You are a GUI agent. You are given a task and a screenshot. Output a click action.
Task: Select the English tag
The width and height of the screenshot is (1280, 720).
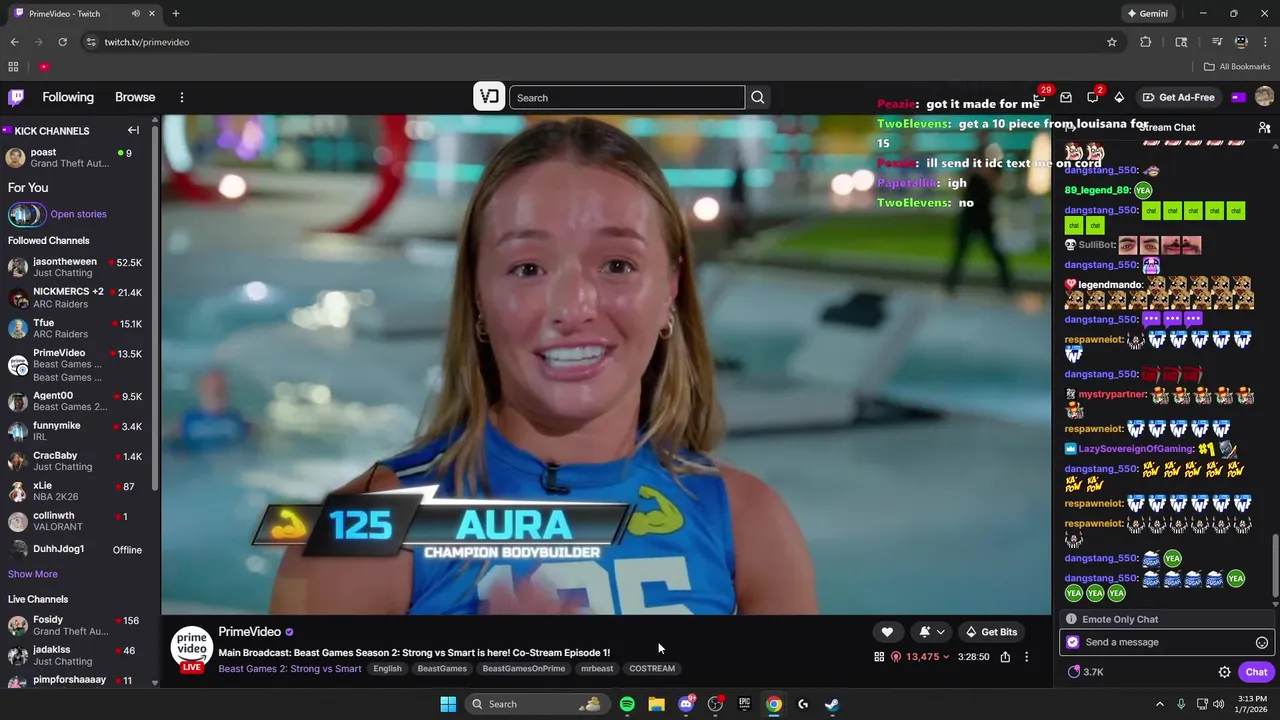(387, 669)
